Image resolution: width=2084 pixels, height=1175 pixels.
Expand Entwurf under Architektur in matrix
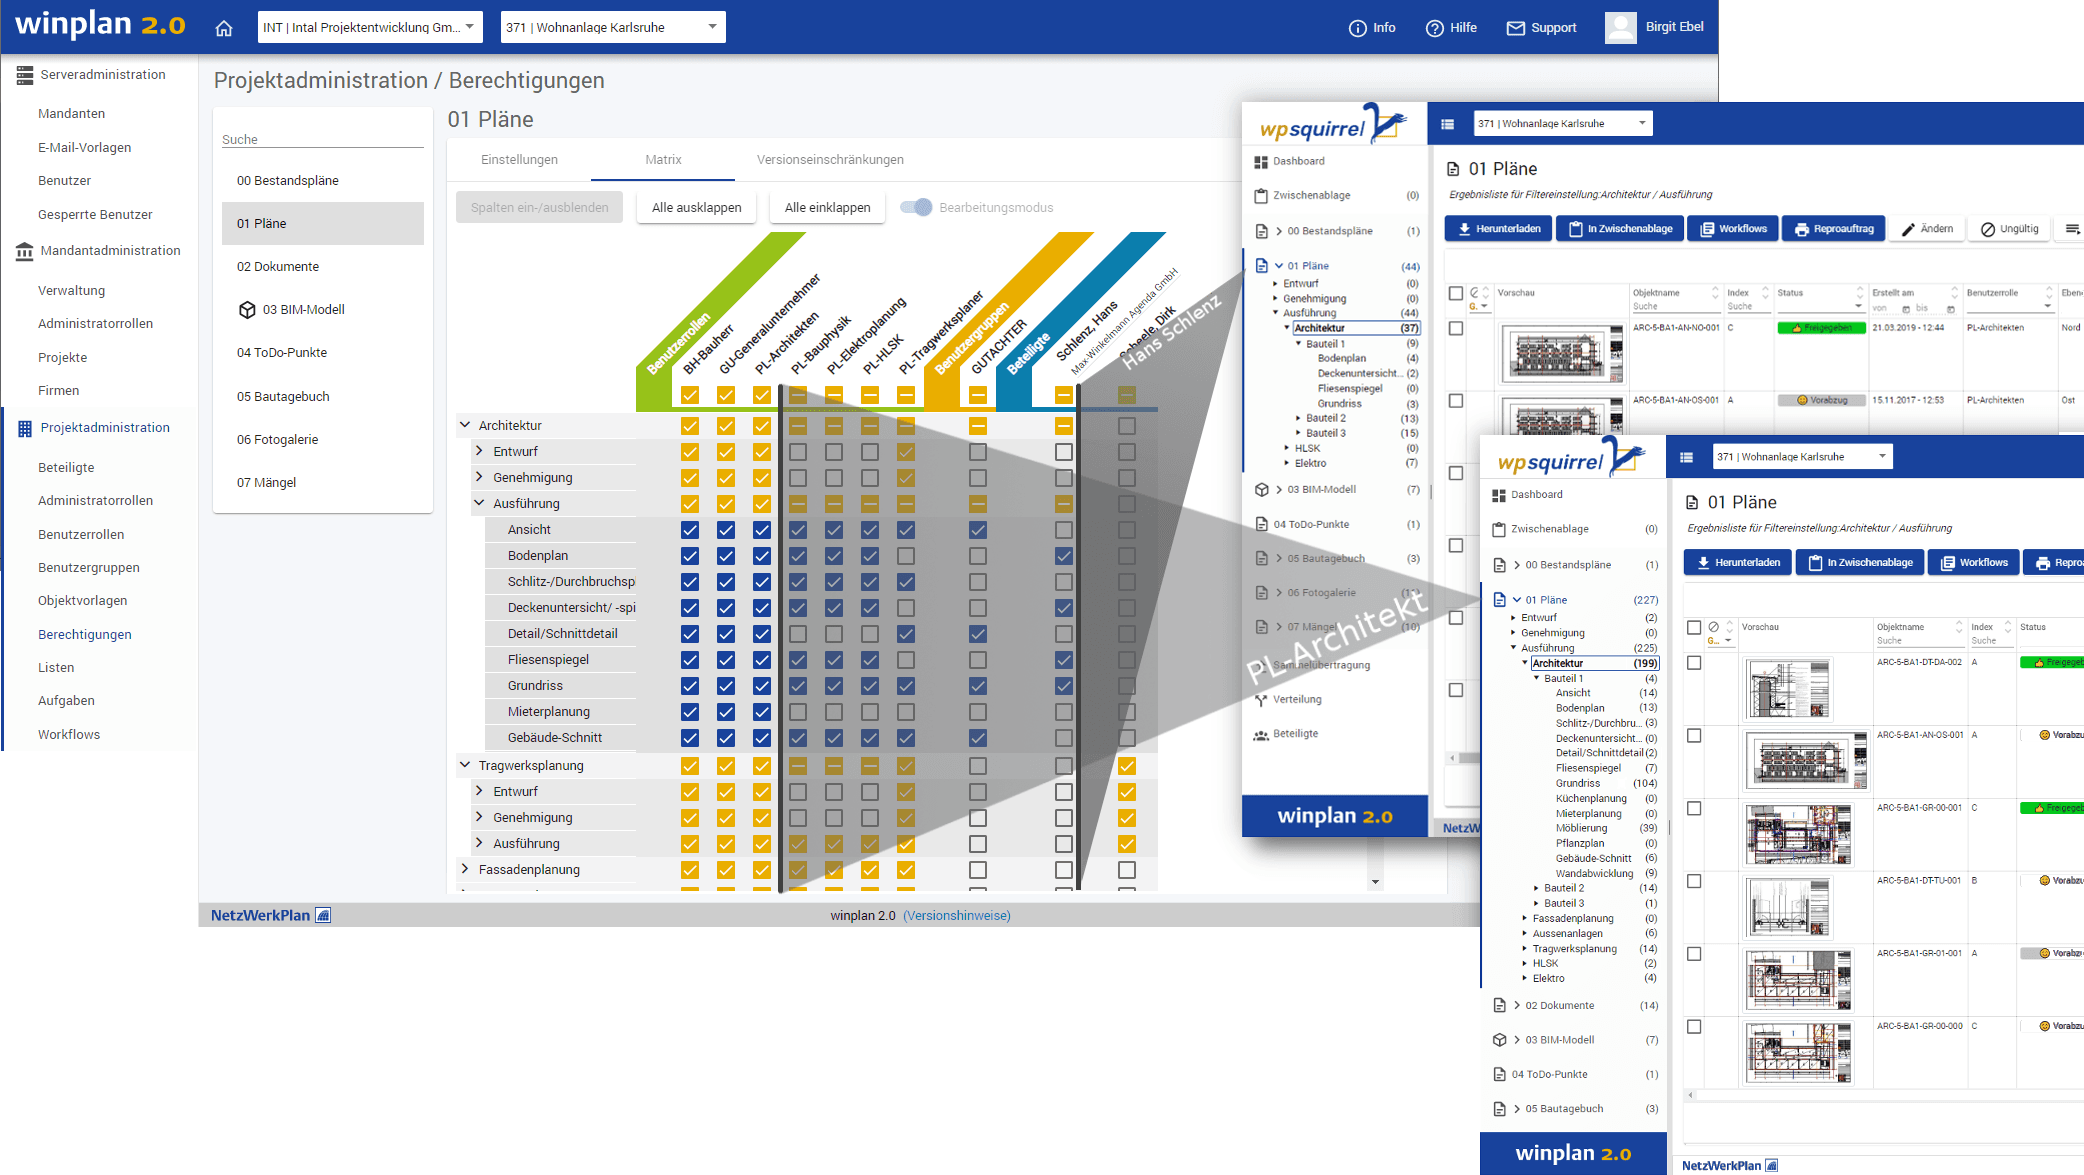coord(479,451)
